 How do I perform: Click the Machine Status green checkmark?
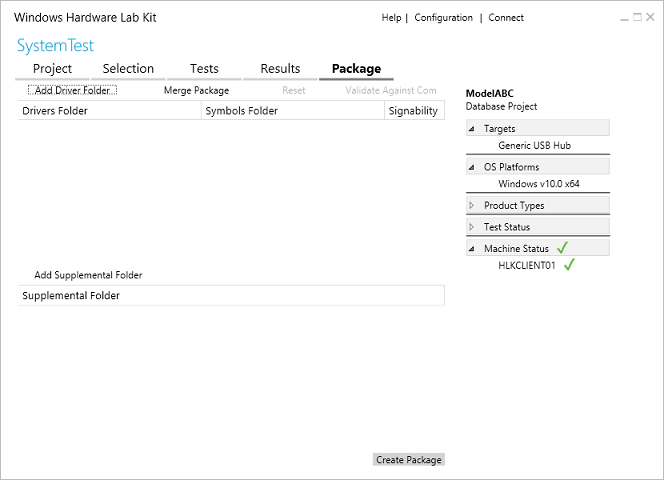[562, 248]
